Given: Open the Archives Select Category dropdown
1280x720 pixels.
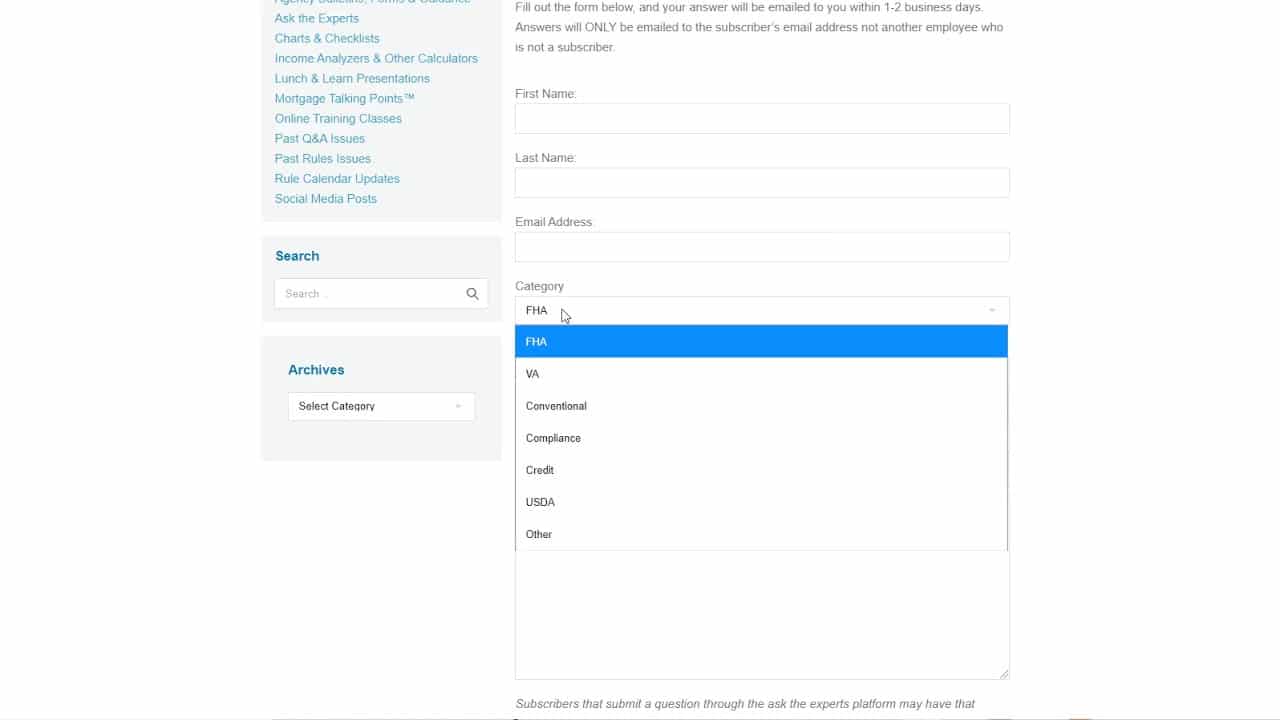Looking at the screenshot, I should click(x=380, y=406).
